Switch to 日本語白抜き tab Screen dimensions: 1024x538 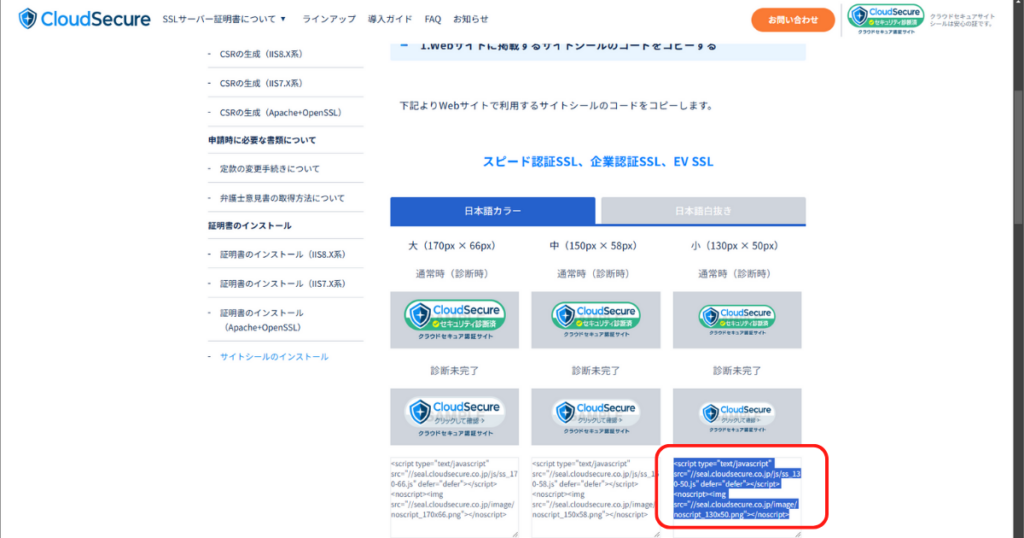(x=703, y=211)
